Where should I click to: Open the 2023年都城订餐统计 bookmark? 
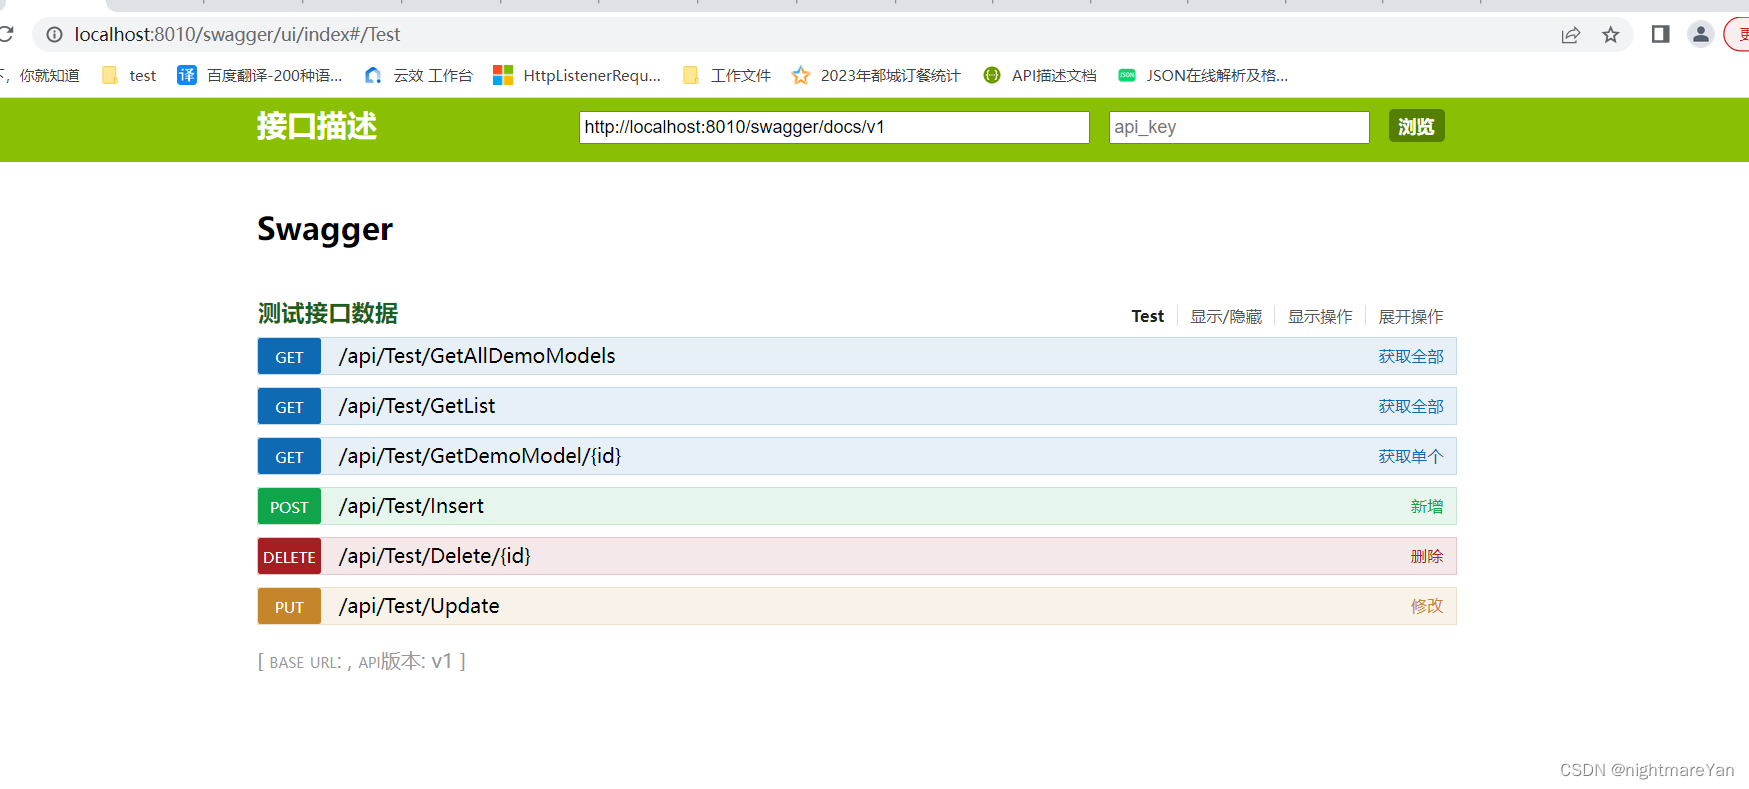(876, 76)
